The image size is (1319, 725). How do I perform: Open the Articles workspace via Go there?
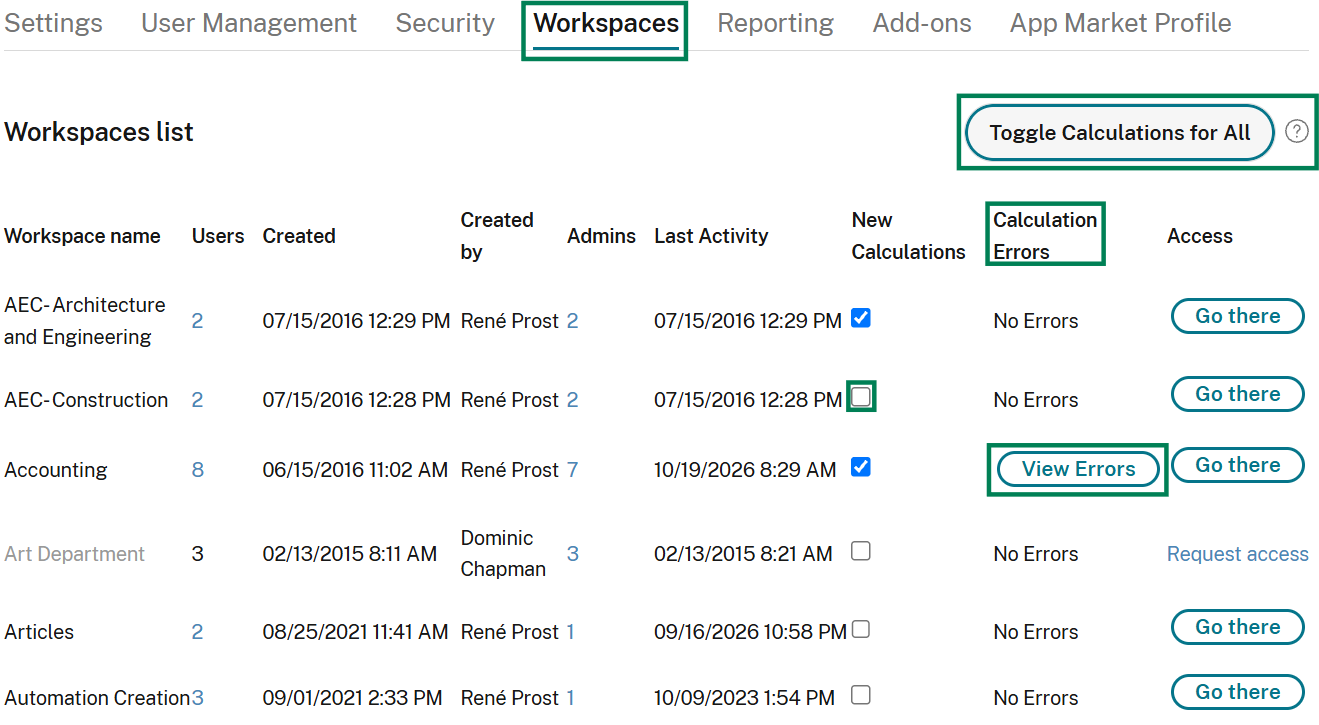[1238, 627]
